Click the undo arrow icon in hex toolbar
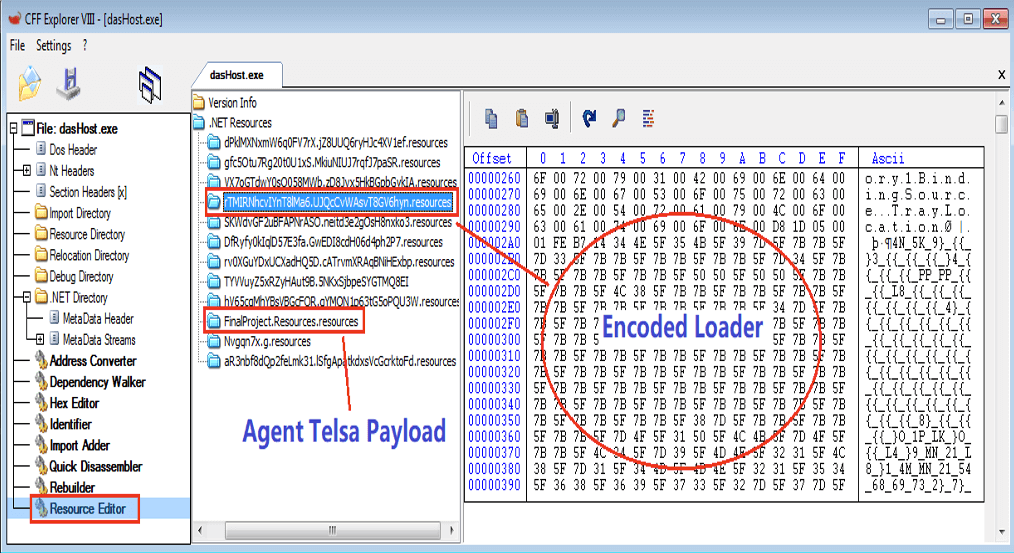The height and width of the screenshot is (553, 1014). point(589,118)
